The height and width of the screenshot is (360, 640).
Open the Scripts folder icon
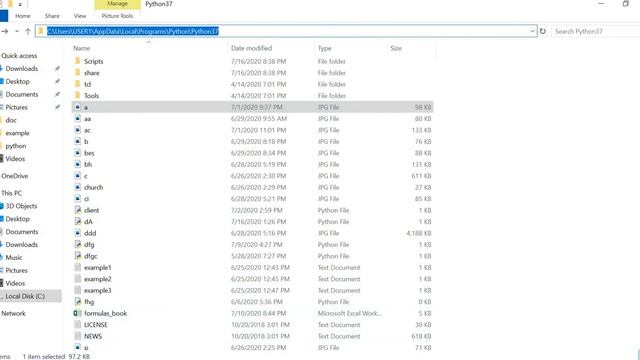pos(78,61)
